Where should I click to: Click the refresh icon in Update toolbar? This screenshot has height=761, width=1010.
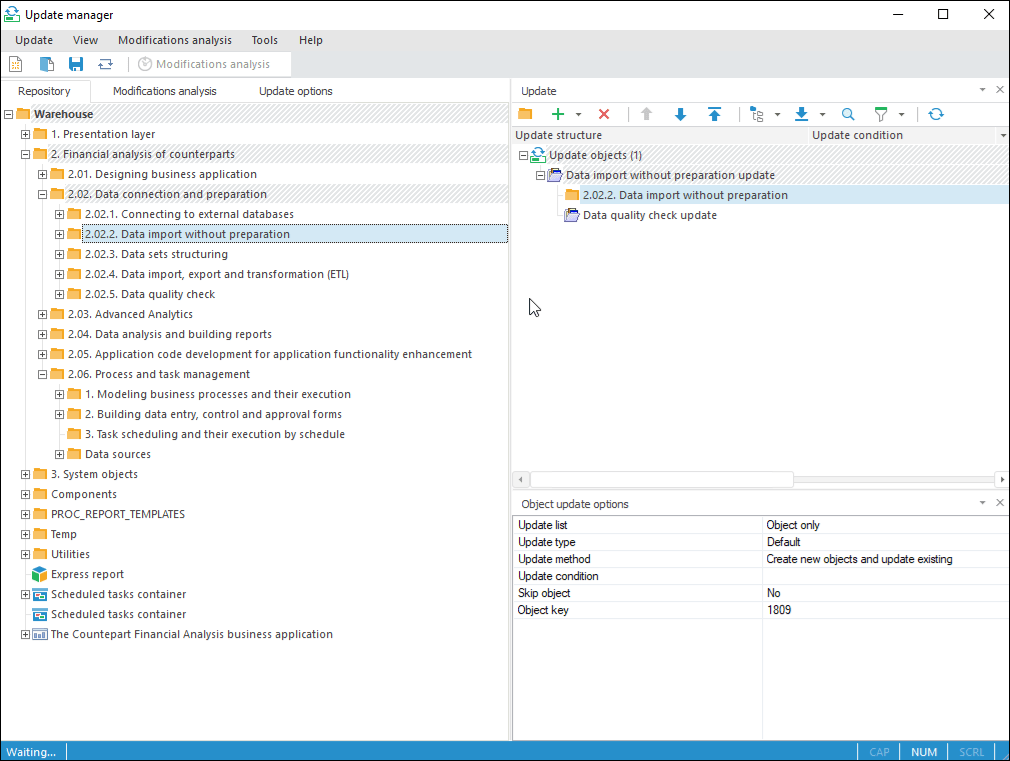[936, 115]
